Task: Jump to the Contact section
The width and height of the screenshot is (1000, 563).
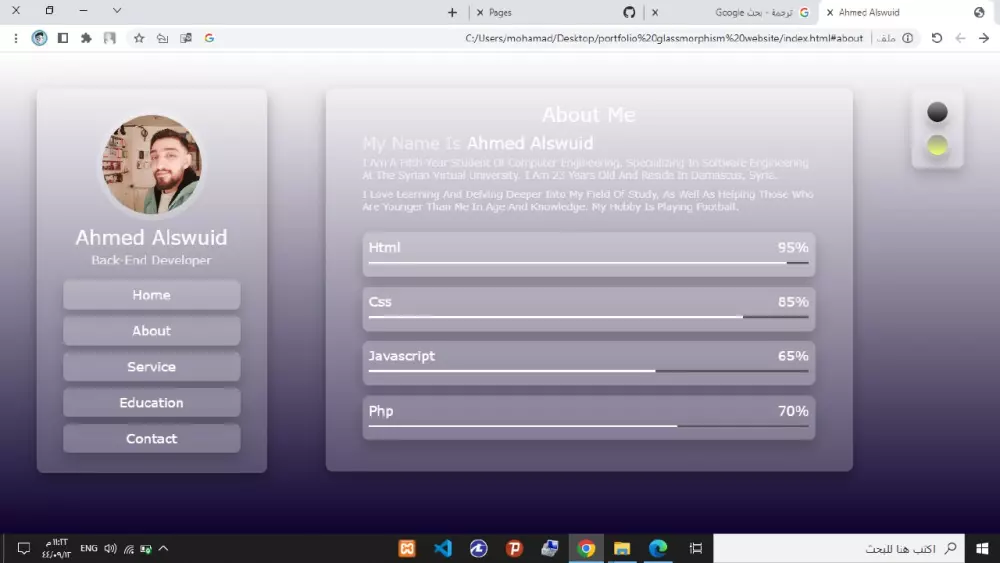Action: point(152,439)
